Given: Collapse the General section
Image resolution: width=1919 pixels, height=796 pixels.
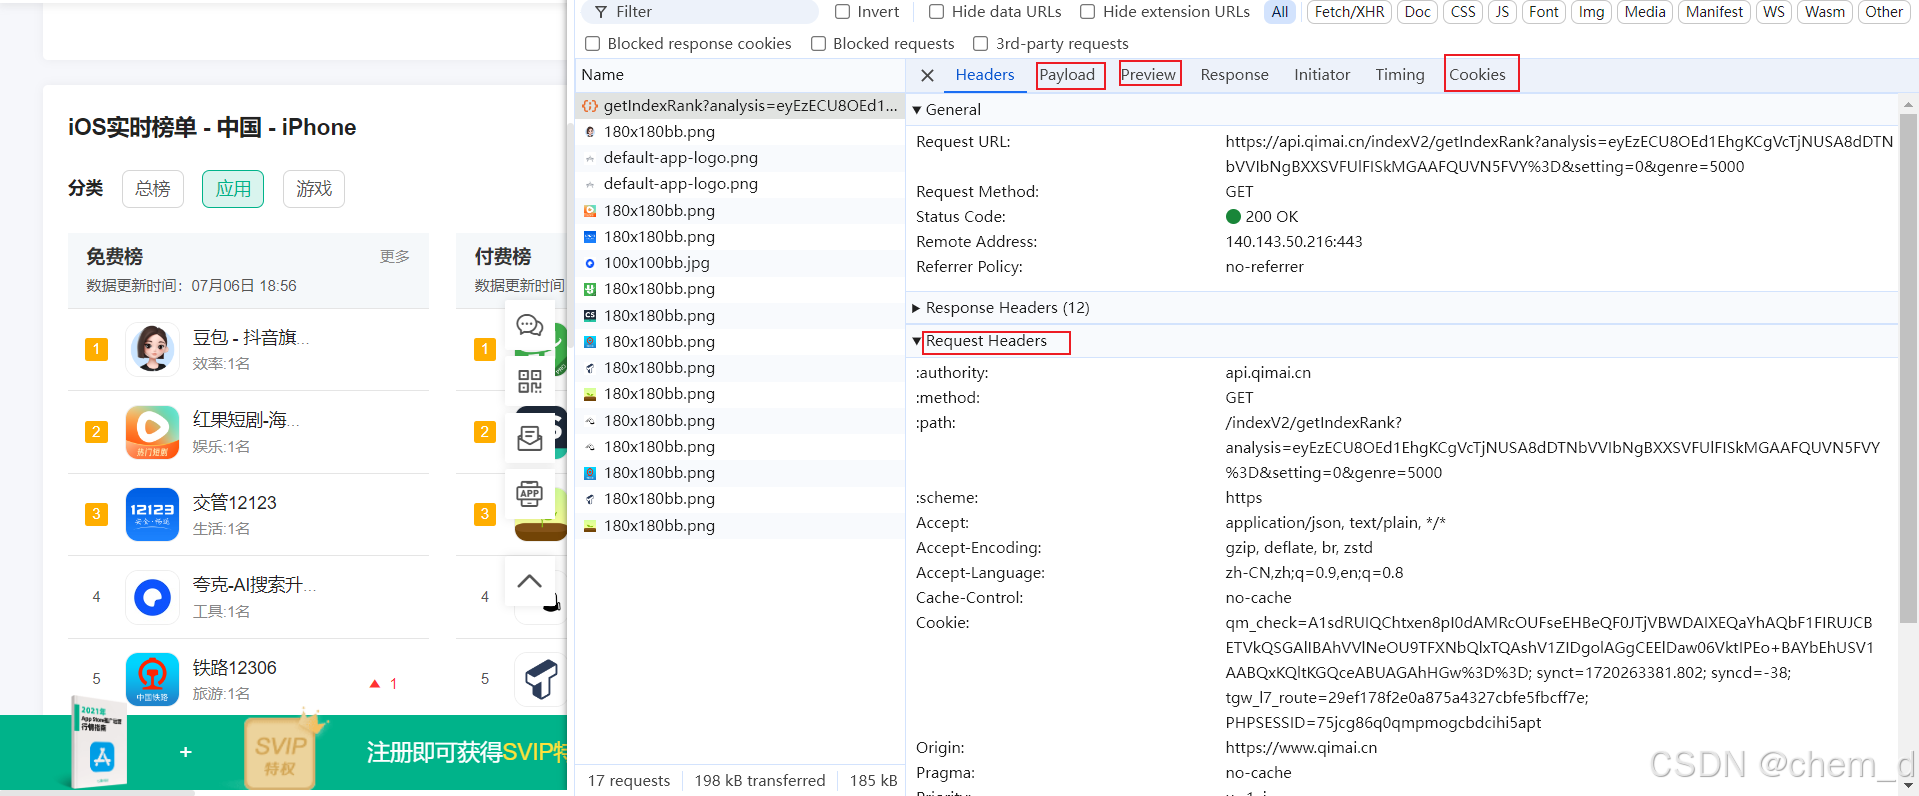Looking at the screenshot, I should [x=917, y=110].
